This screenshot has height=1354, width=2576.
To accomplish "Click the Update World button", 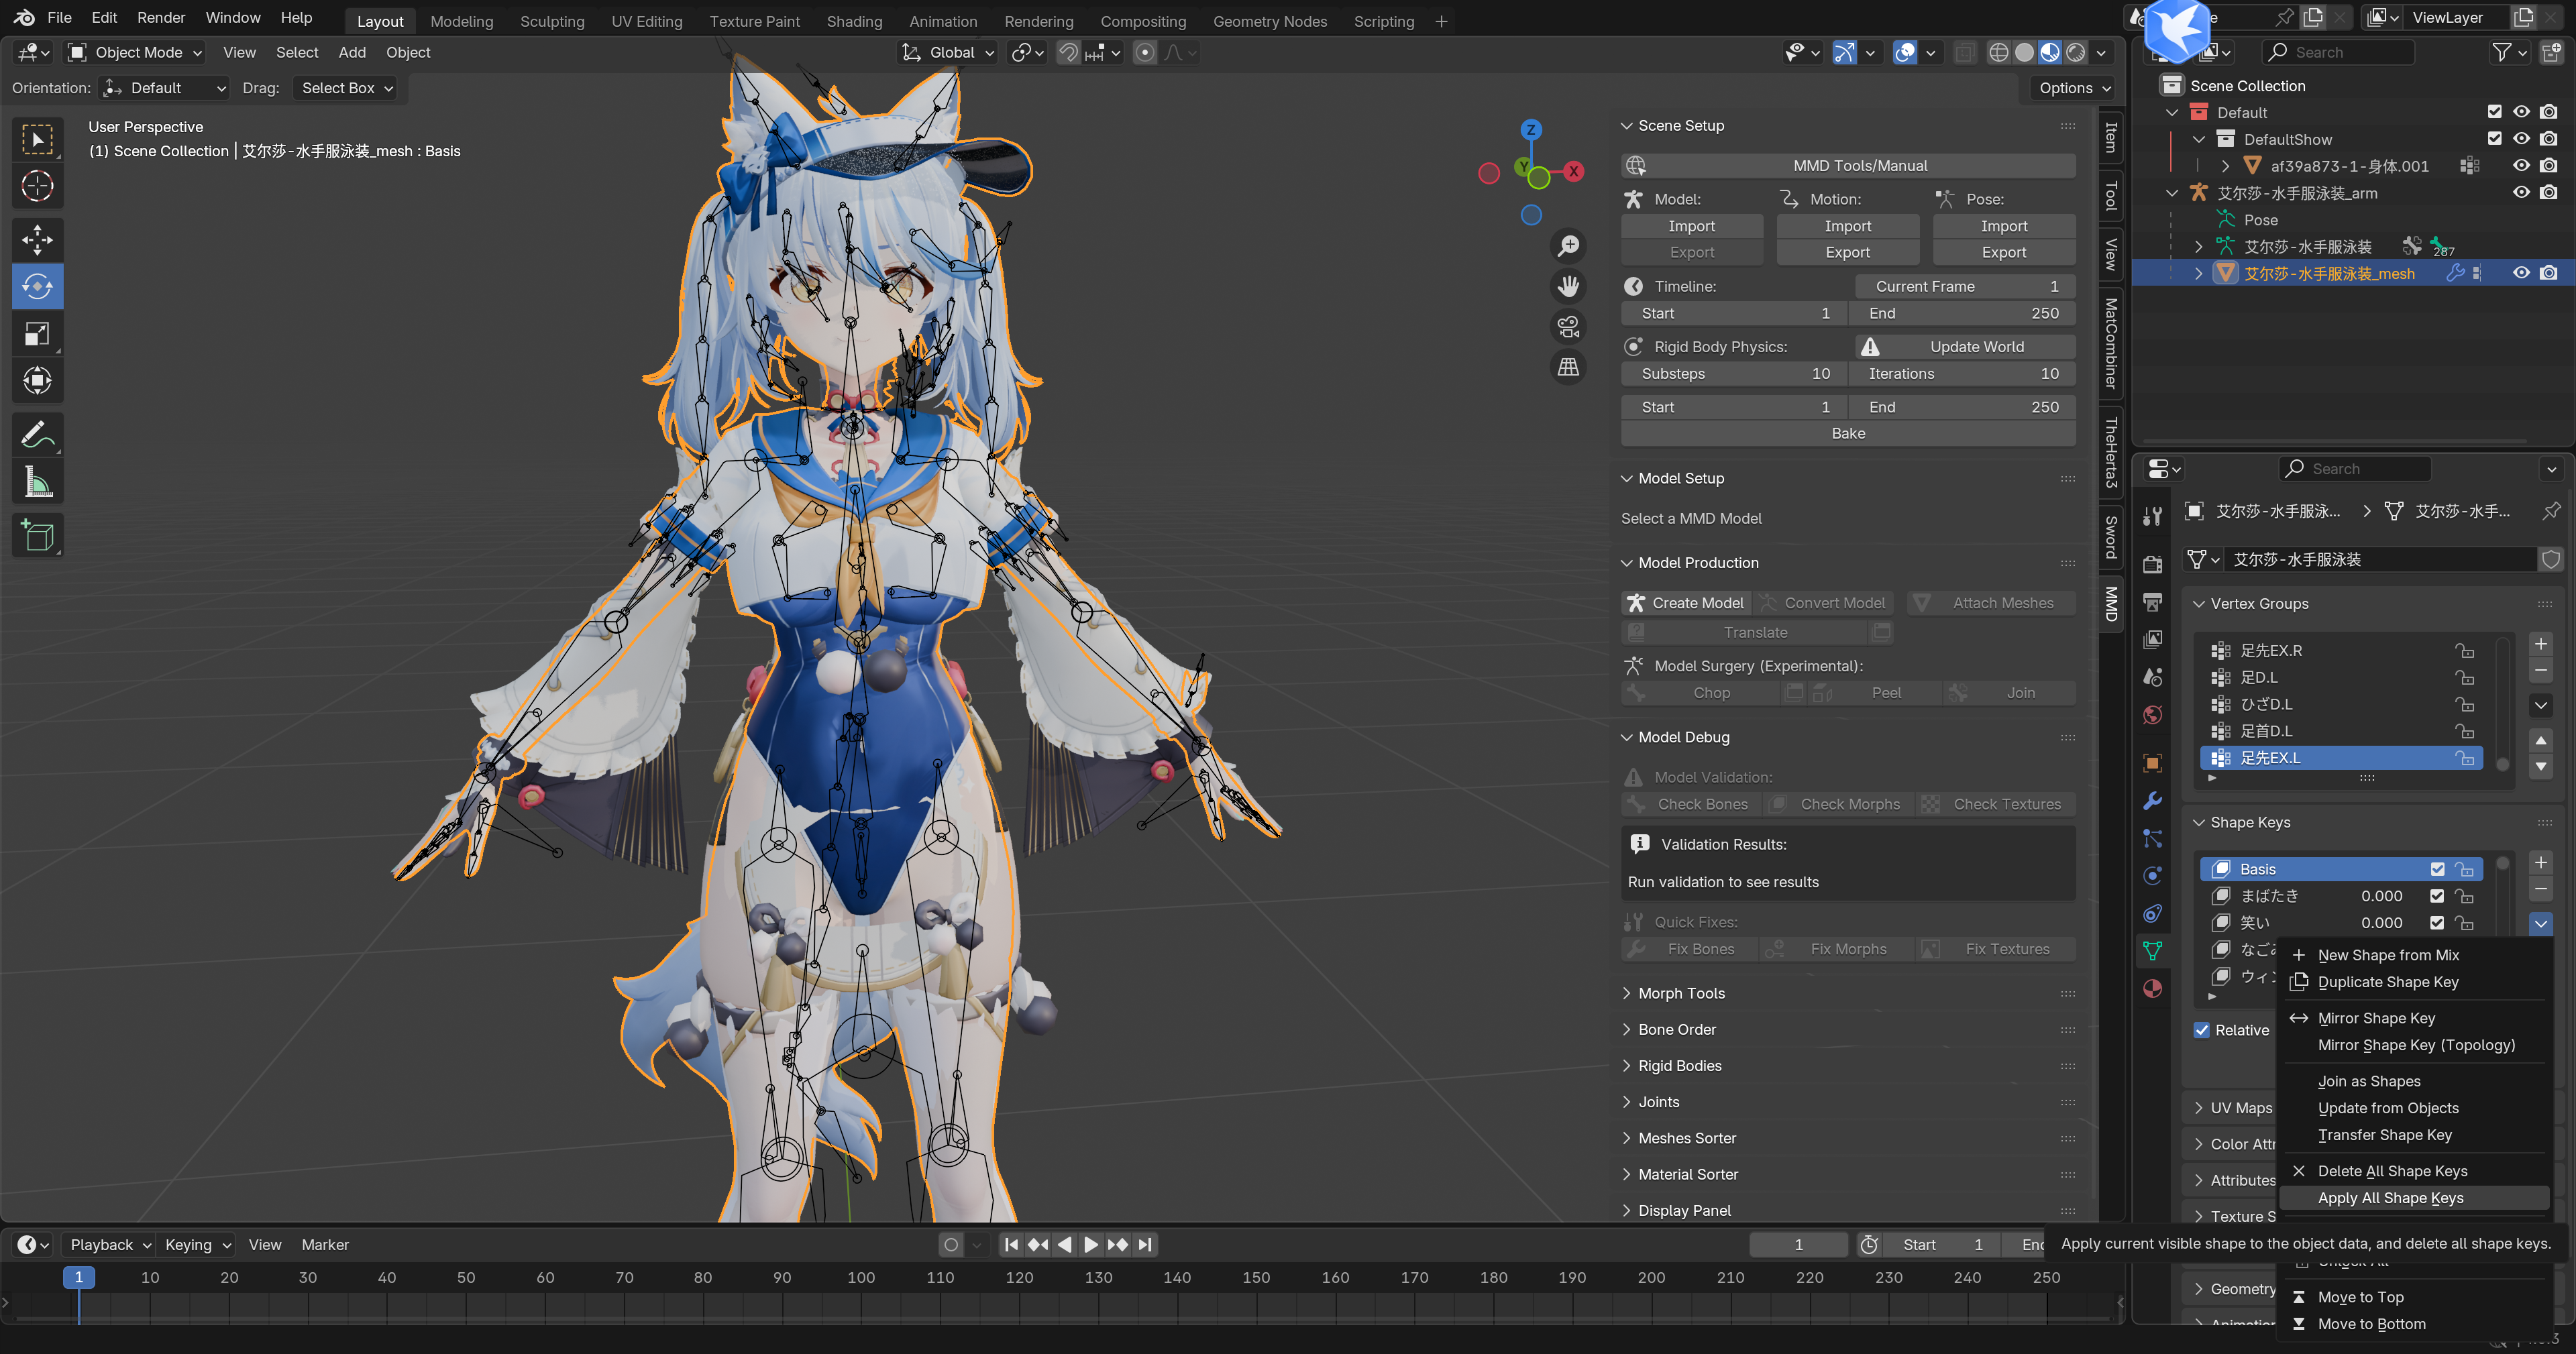I will 1966,347.
